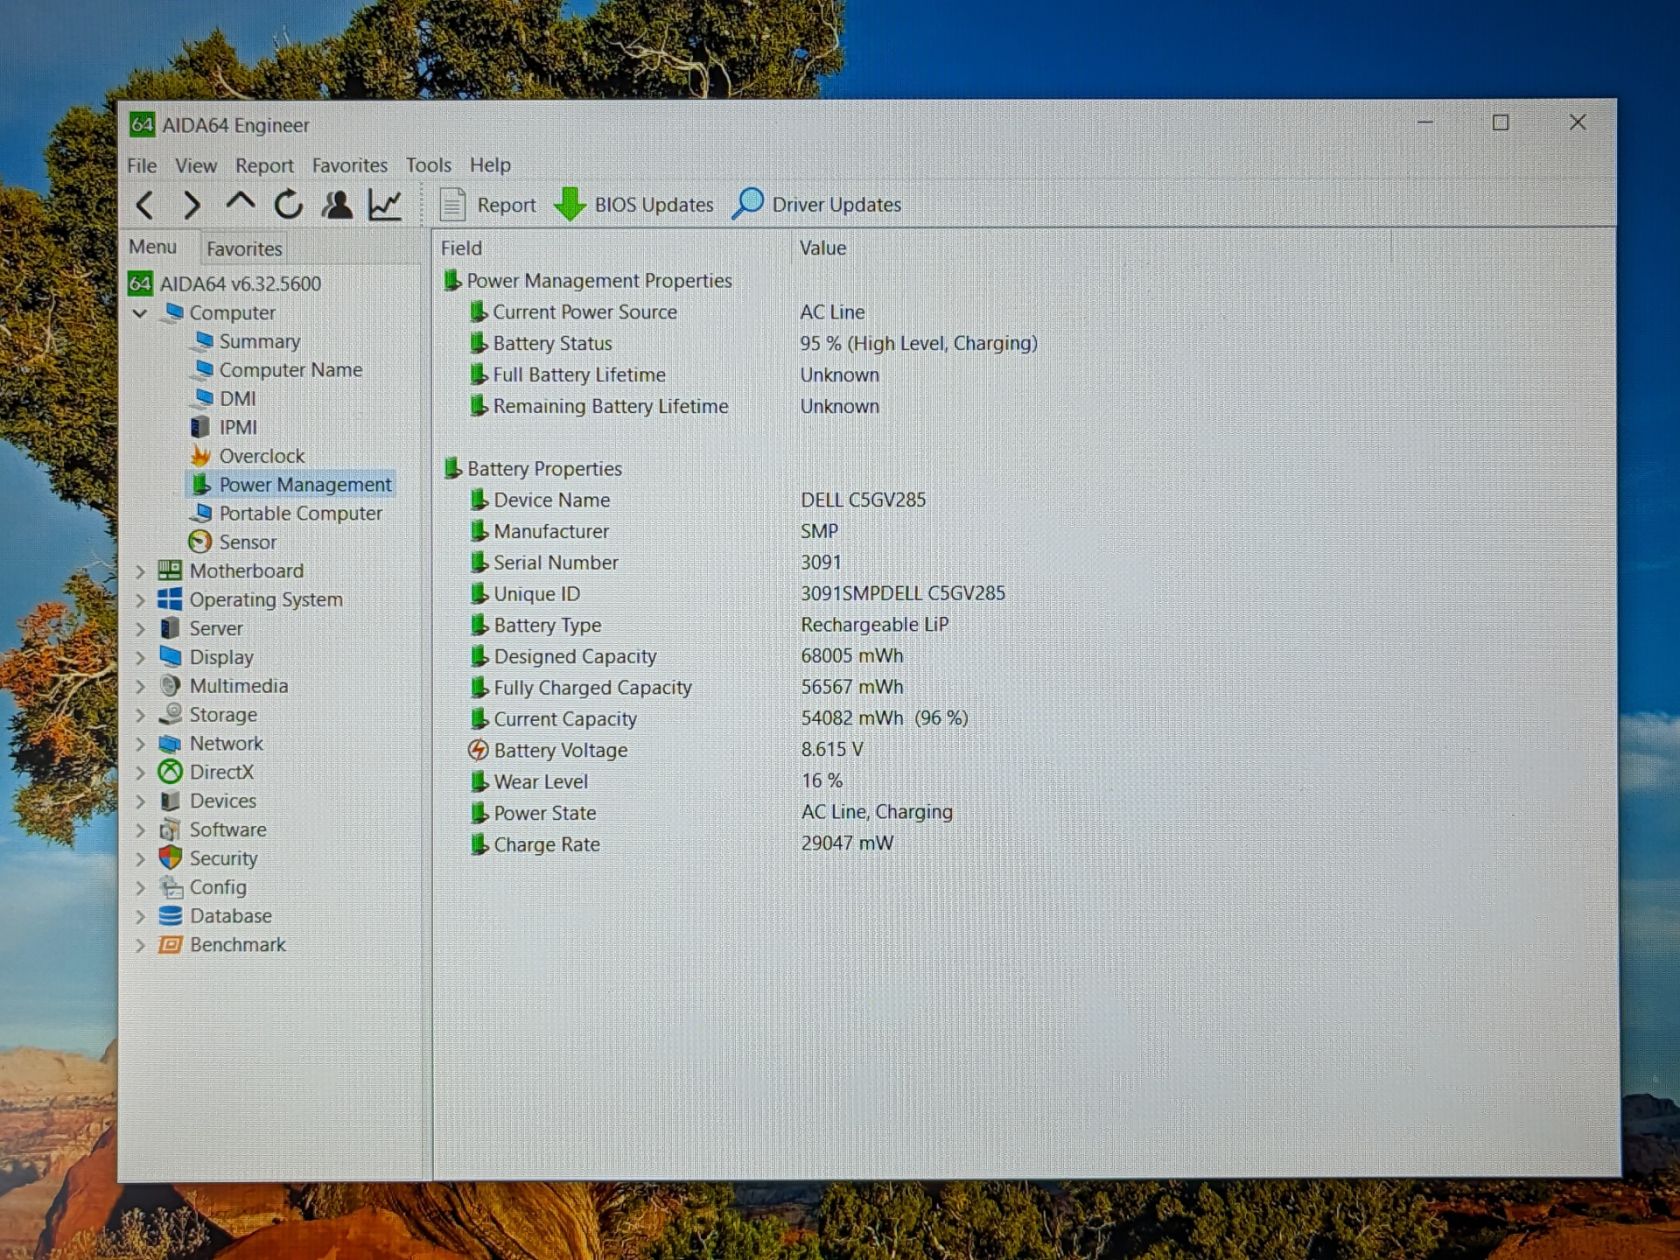
Task: Expand the Operating System tree node
Action: 140,600
